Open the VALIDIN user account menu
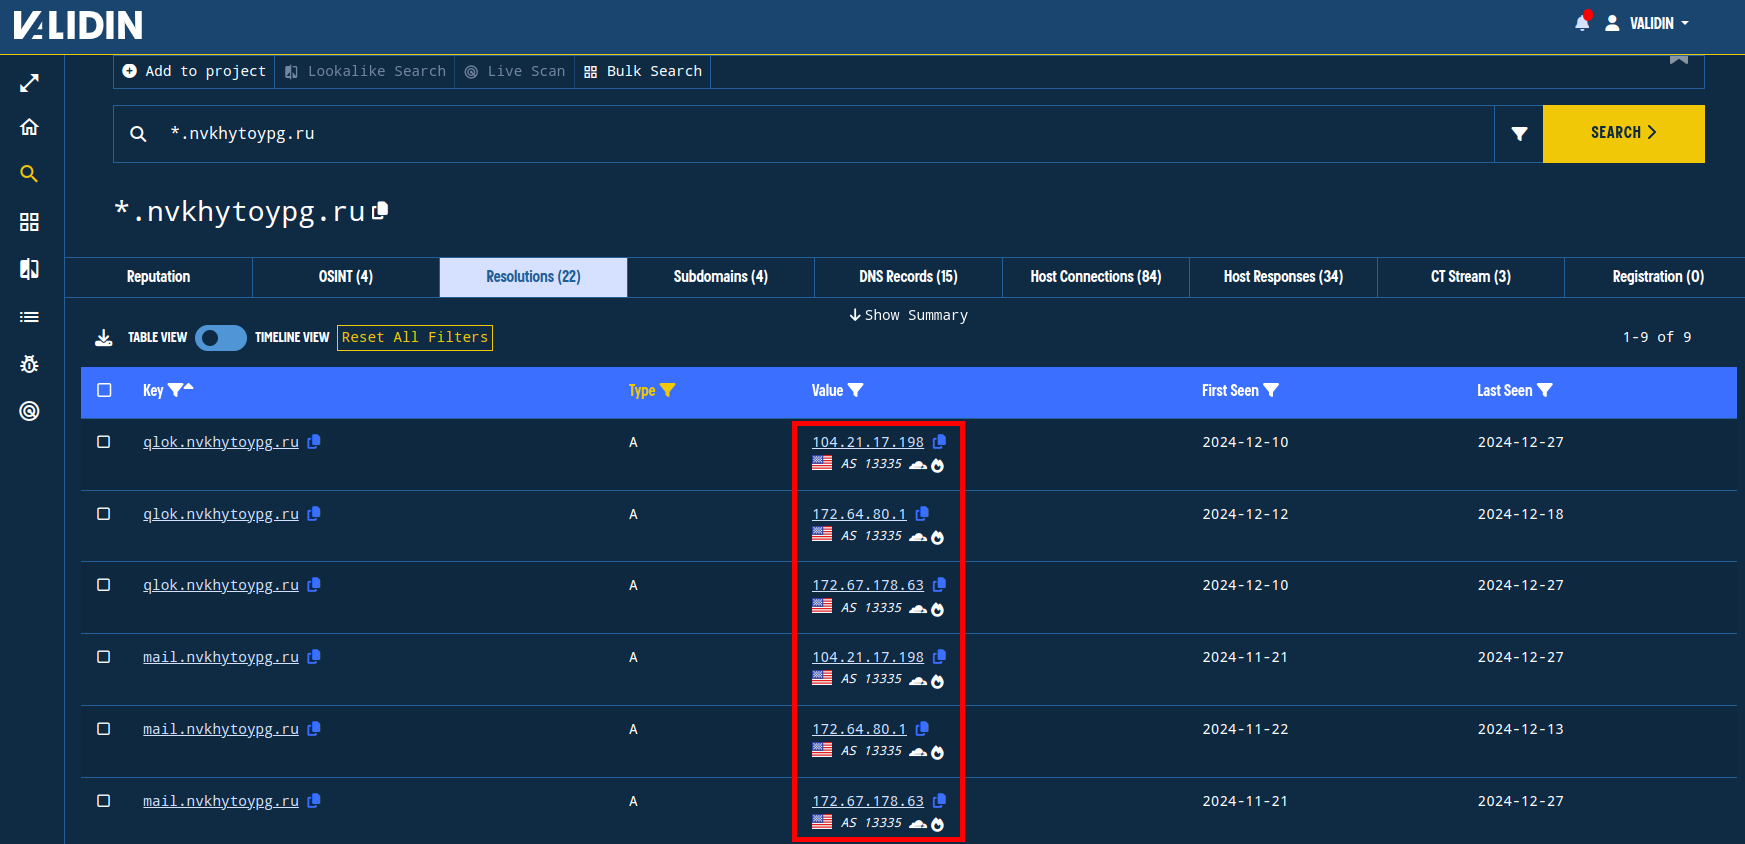Viewport: 1745px width, 844px height. pos(1648,23)
